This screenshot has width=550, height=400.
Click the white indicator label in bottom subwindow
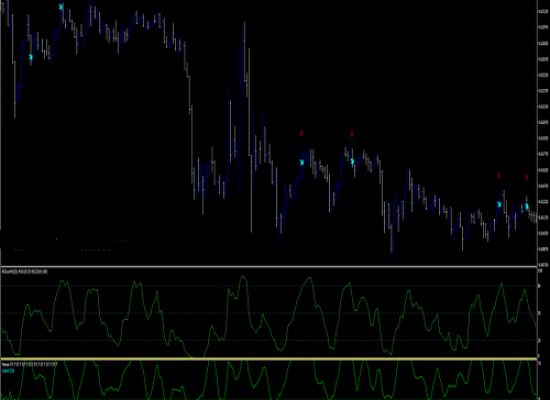coord(29,364)
